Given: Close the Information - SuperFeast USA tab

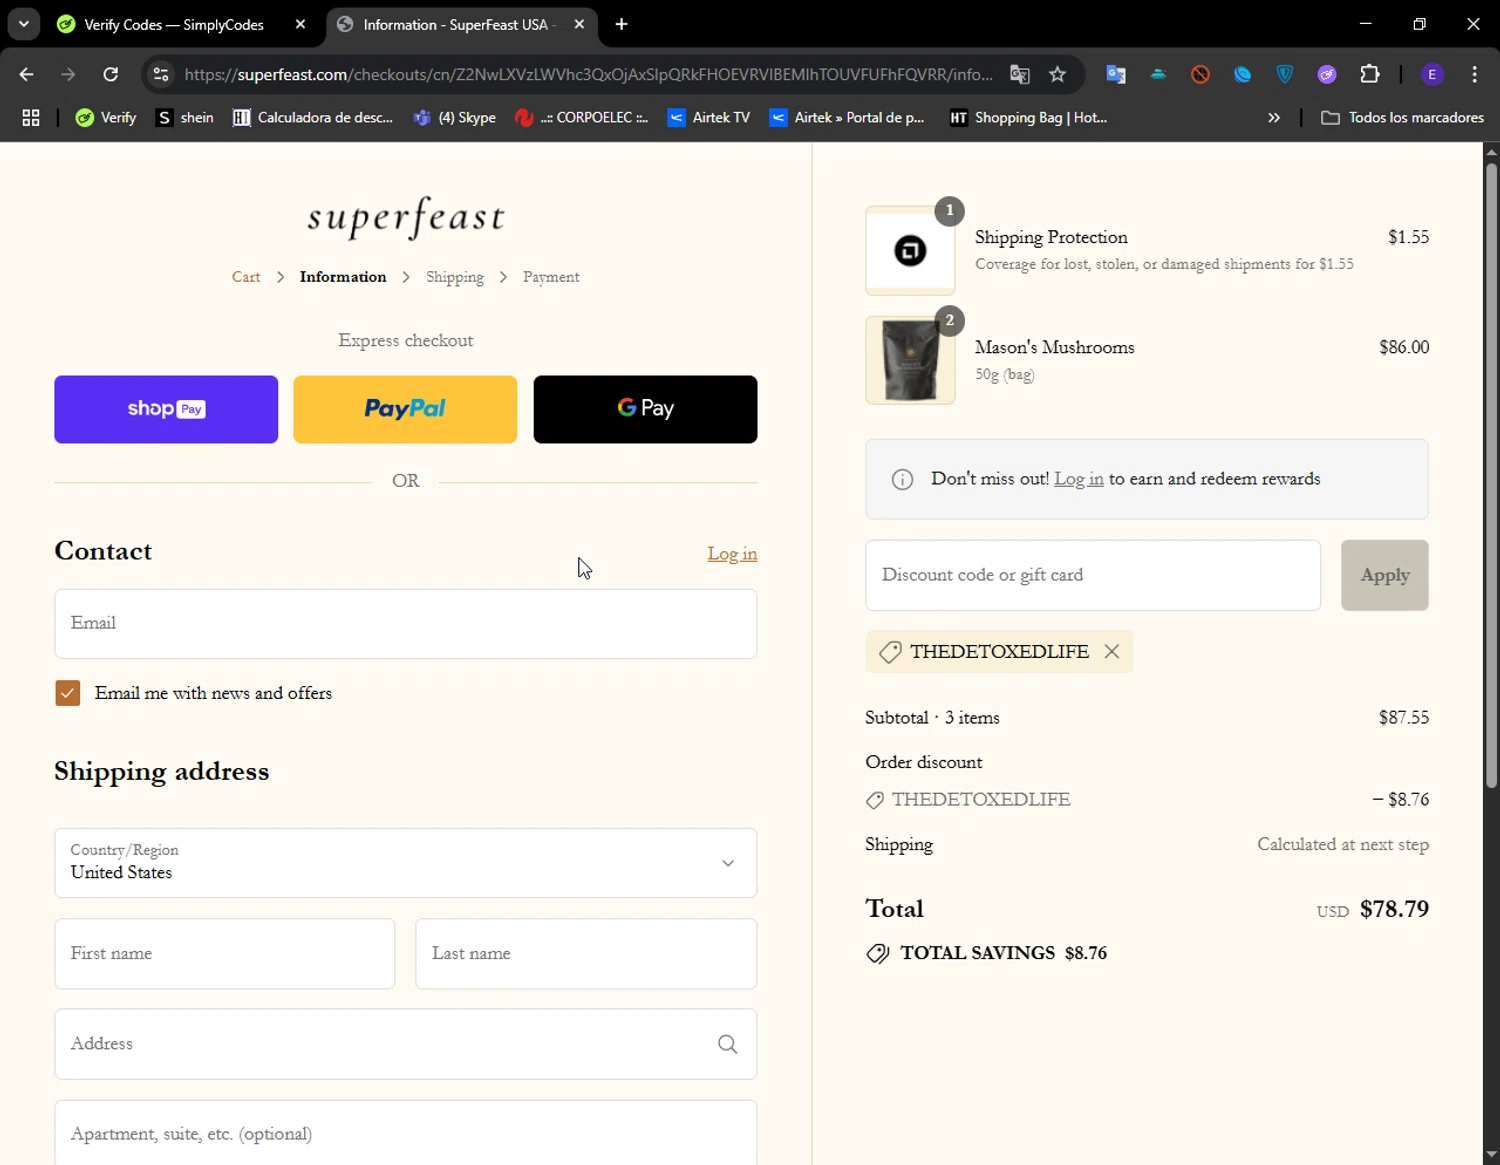Looking at the screenshot, I should (x=579, y=25).
